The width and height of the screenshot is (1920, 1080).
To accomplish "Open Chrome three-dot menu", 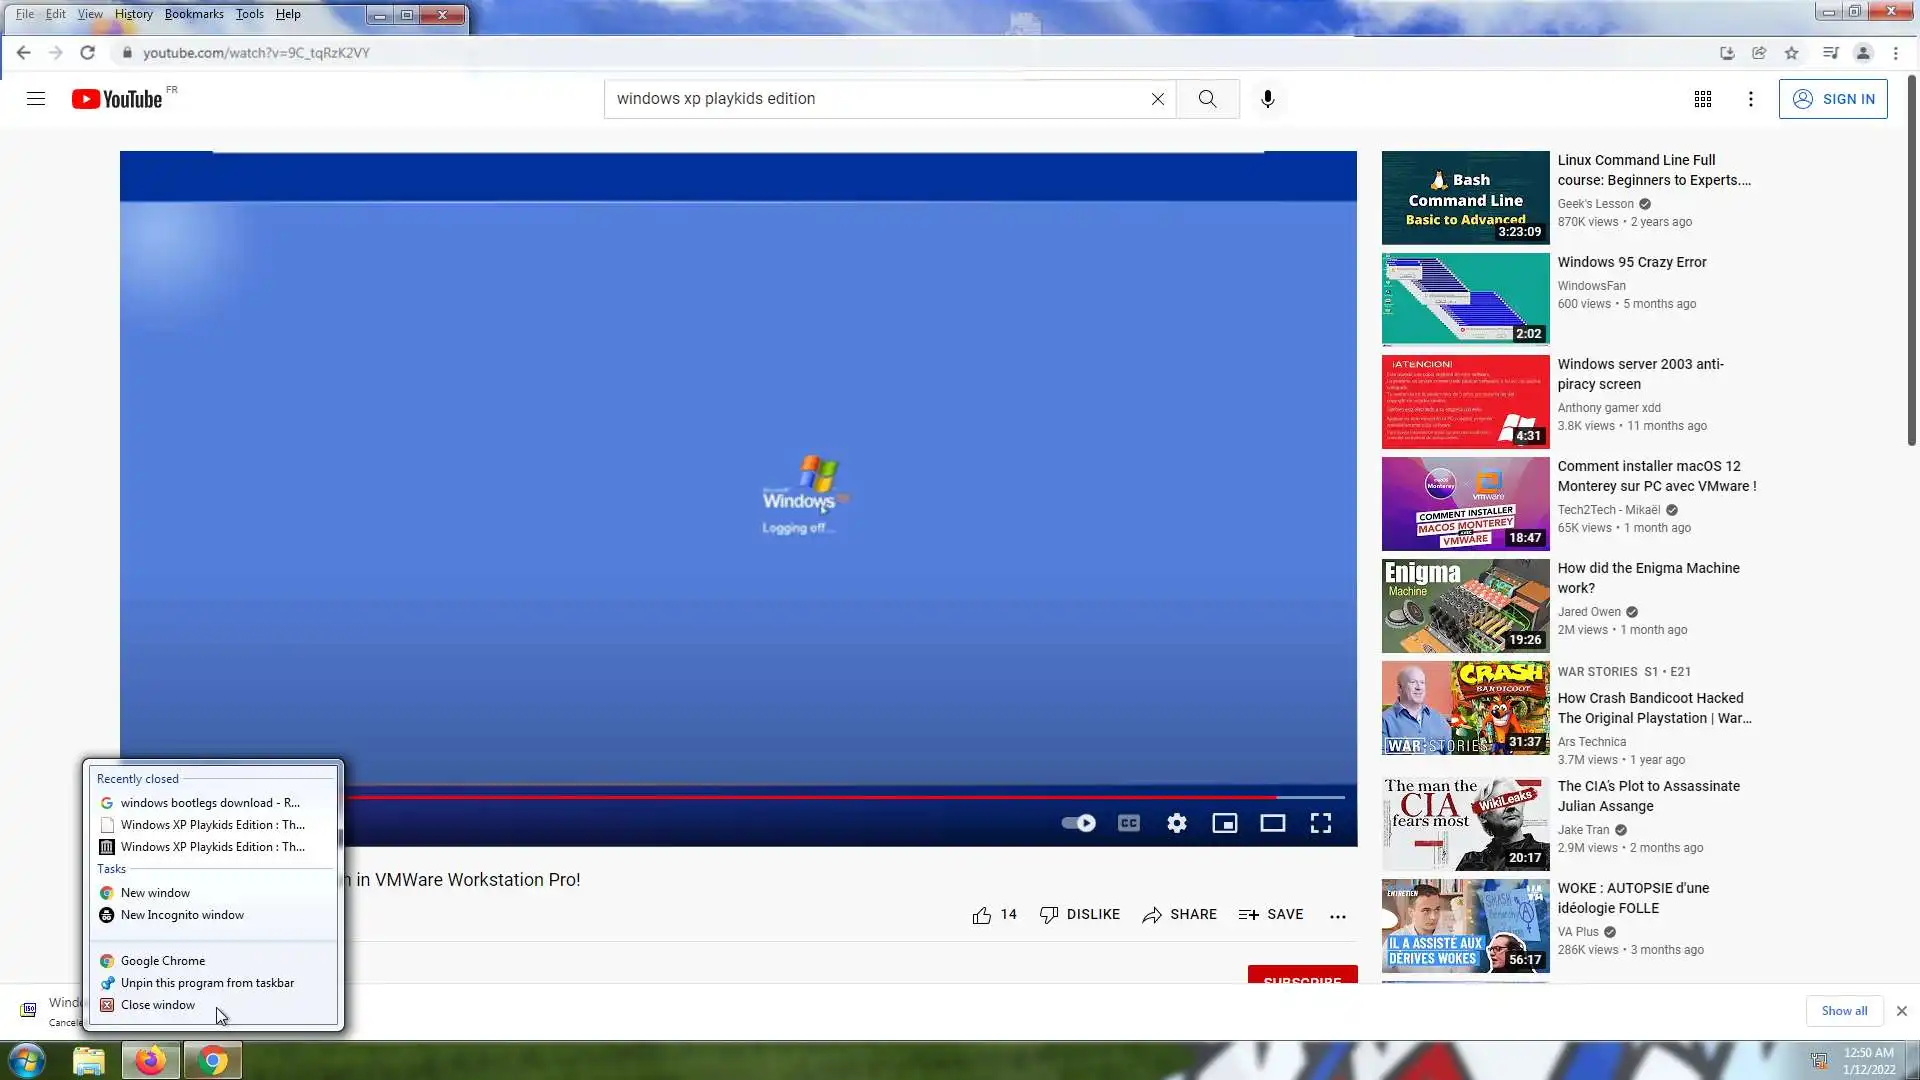I will click(x=1896, y=53).
